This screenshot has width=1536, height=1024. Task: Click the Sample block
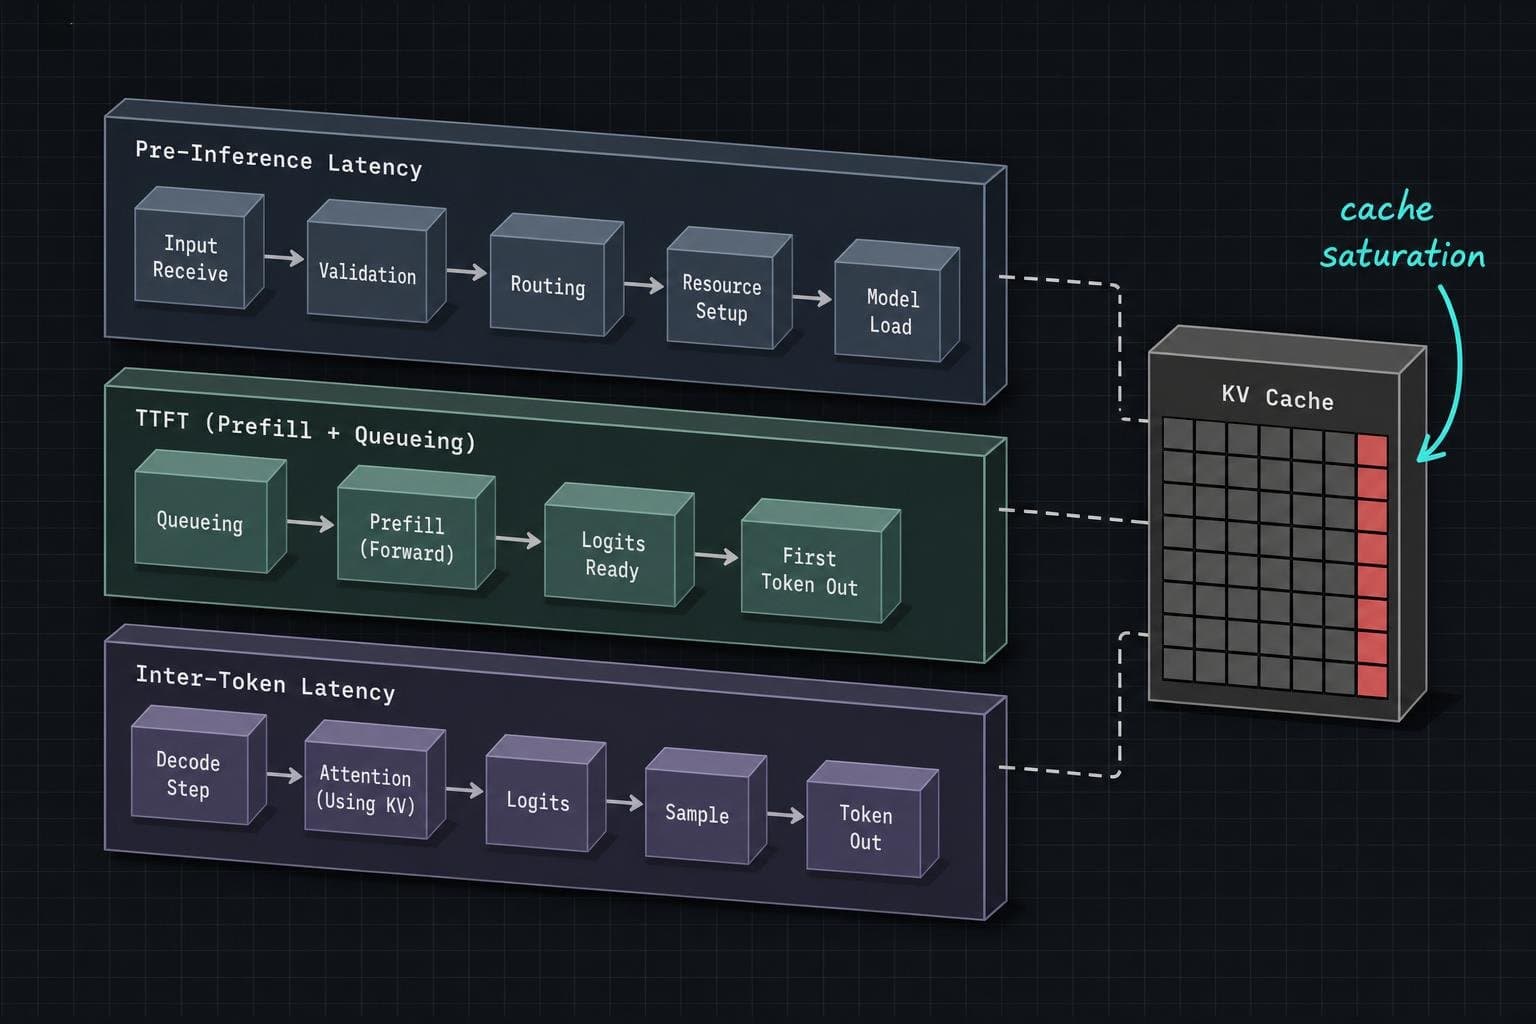point(706,806)
